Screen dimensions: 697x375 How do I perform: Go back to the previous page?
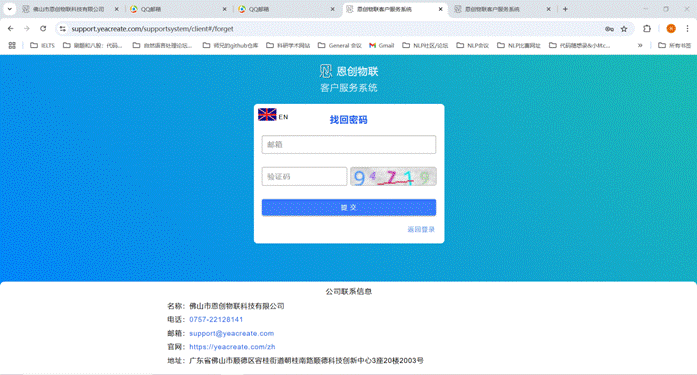(x=11, y=28)
